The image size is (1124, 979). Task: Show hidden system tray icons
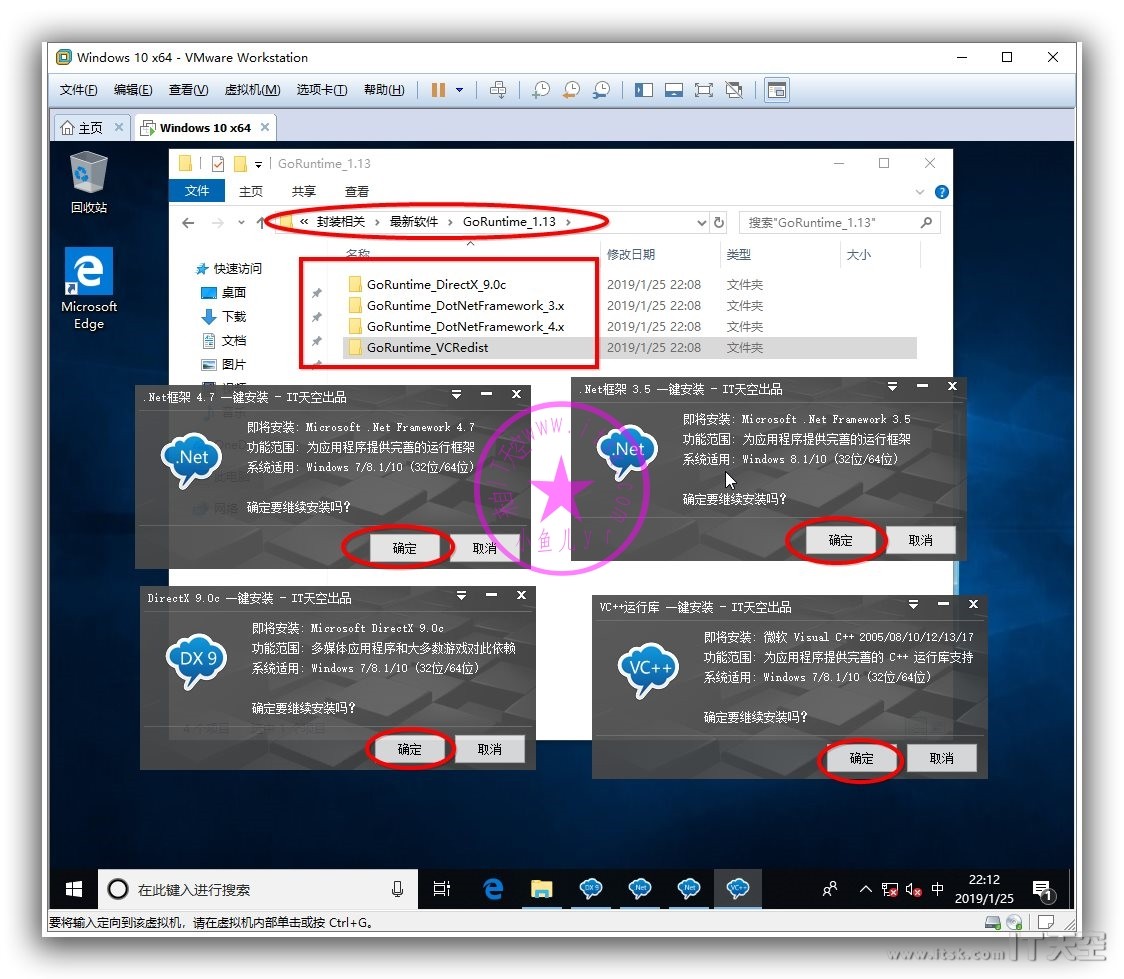(x=865, y=889)
